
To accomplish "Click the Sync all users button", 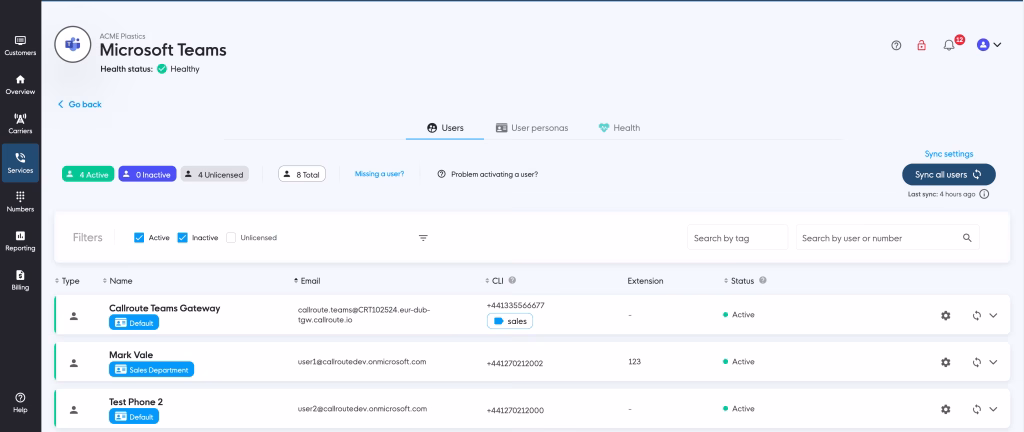I will coord(948,174).
